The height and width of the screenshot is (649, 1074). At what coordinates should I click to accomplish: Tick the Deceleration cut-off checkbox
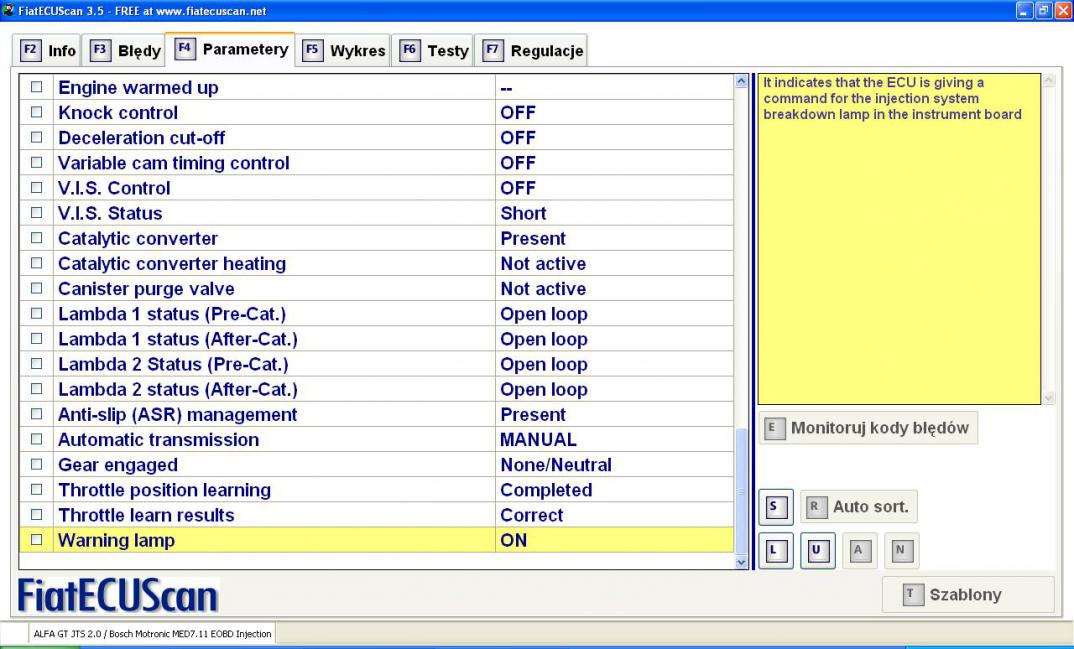coord(36,138)
